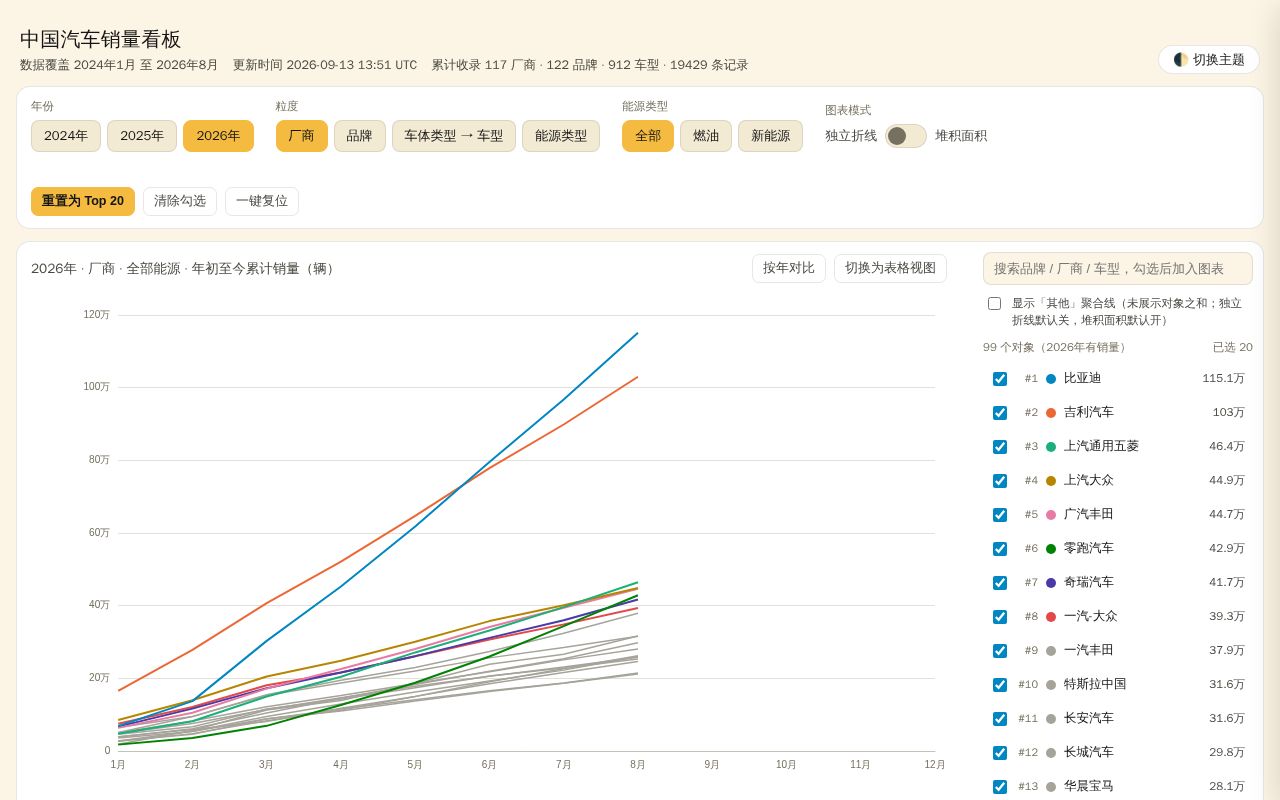Image resolution: width=1280 pixels, height=800 pixels.
Task: Click 堆积面积 mode label
Action: pyautogui.click(x=961, y=136)
